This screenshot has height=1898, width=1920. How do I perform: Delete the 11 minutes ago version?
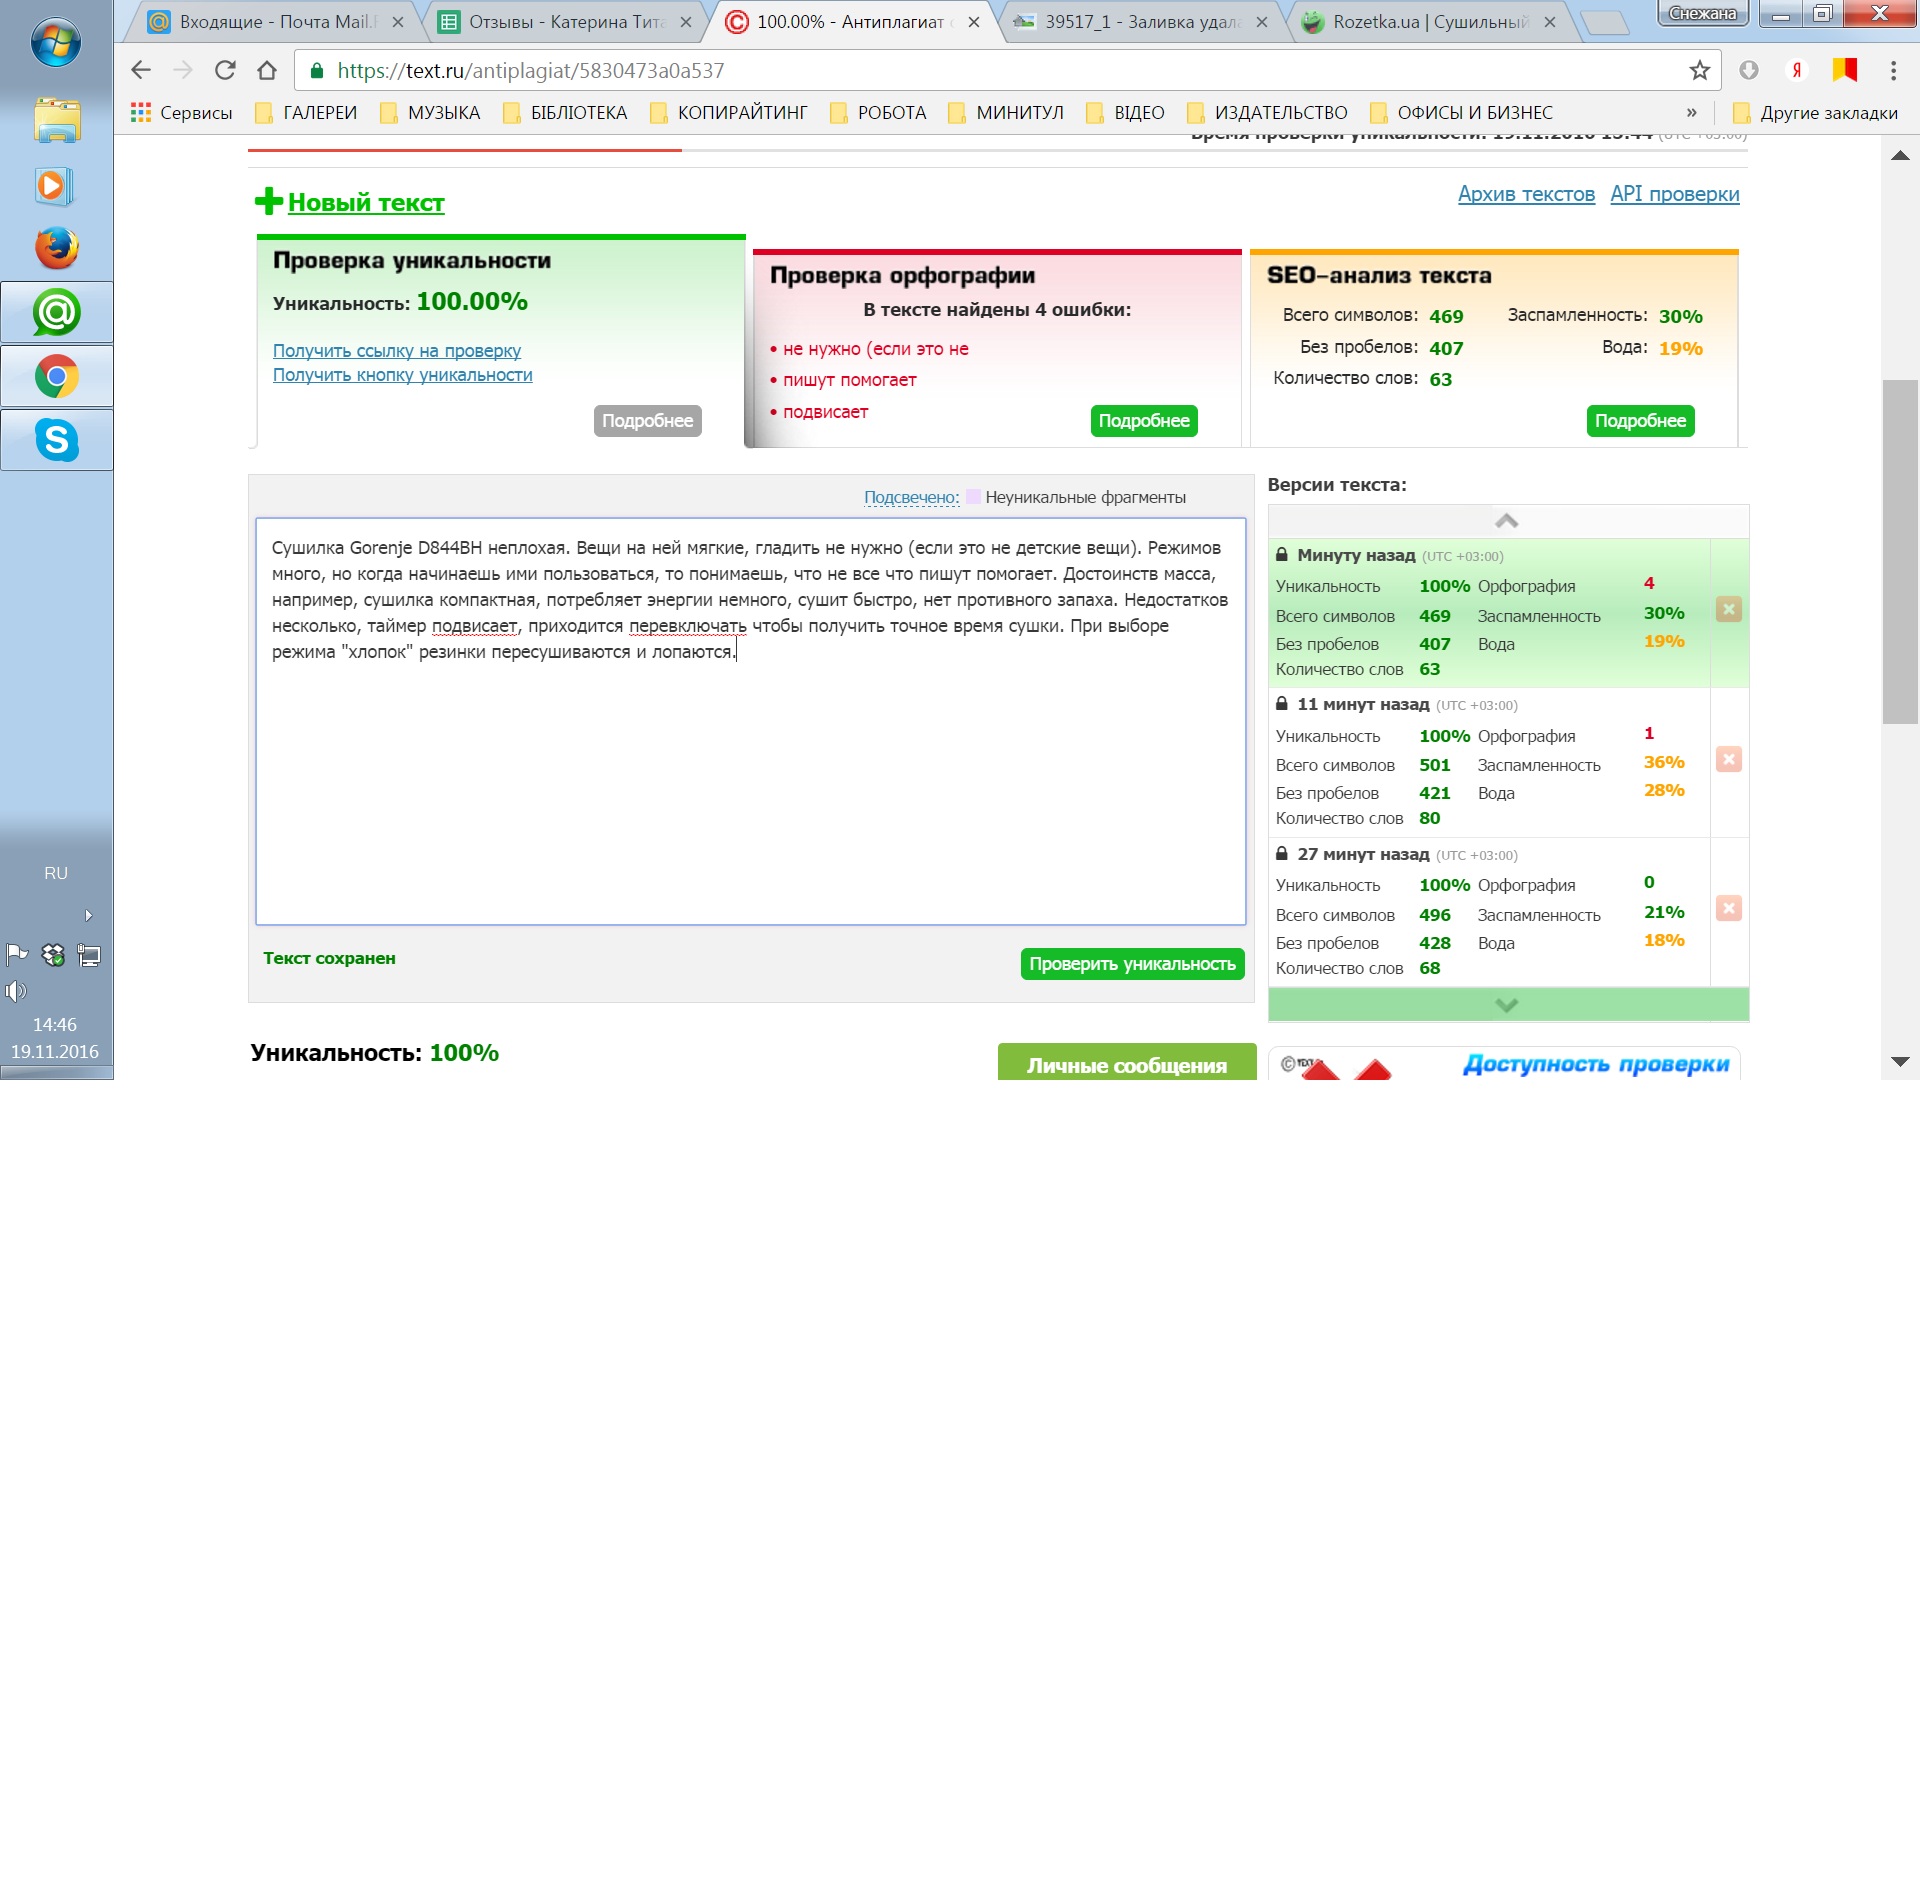click(x=1728, y=759)
